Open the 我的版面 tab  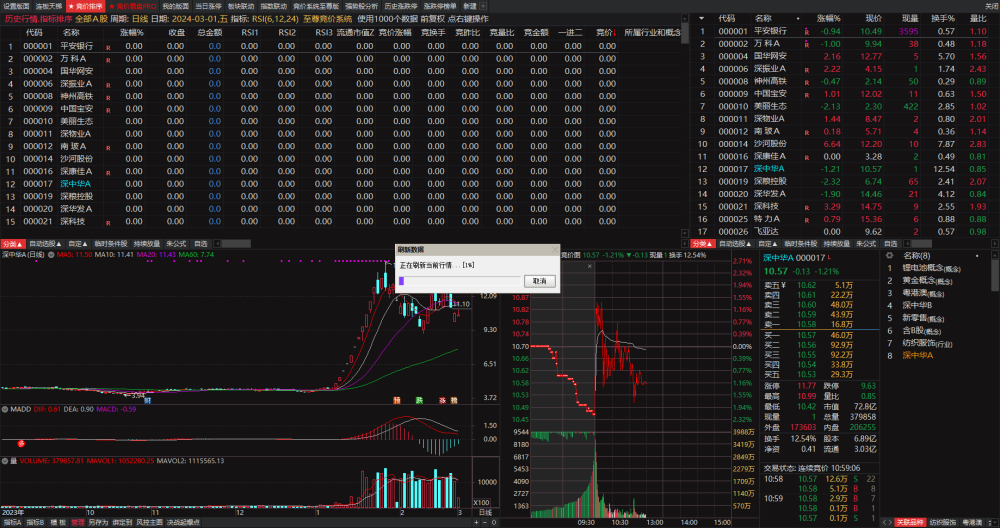tap(175, 6)
